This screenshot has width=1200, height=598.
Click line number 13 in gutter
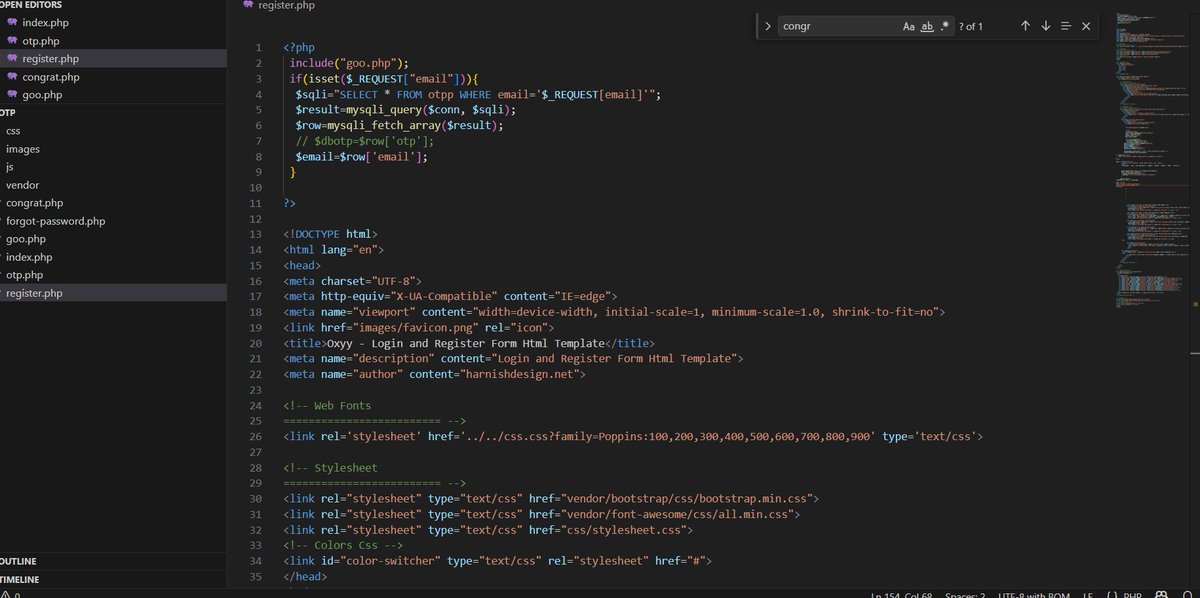click(x=255, y=234)
